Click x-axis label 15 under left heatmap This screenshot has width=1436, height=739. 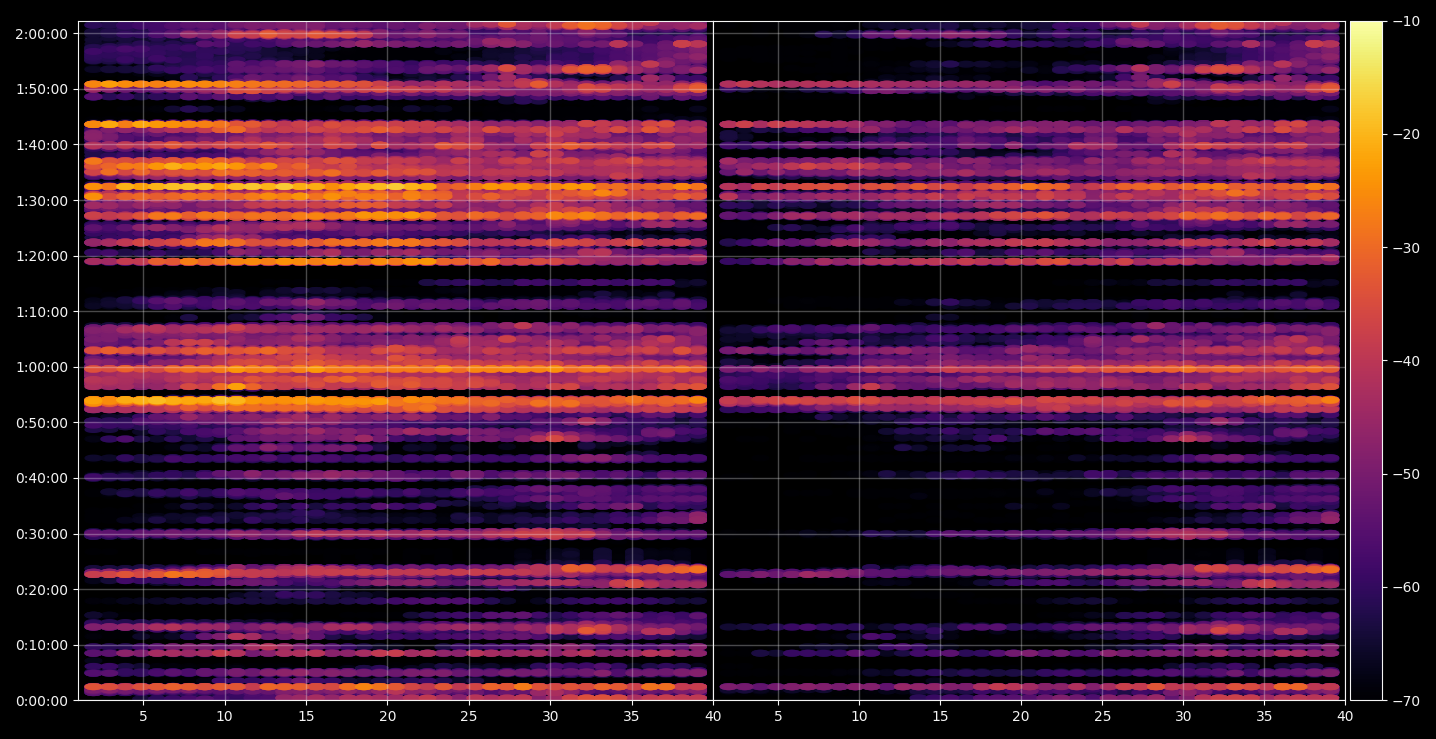click(x=306, y=717)
